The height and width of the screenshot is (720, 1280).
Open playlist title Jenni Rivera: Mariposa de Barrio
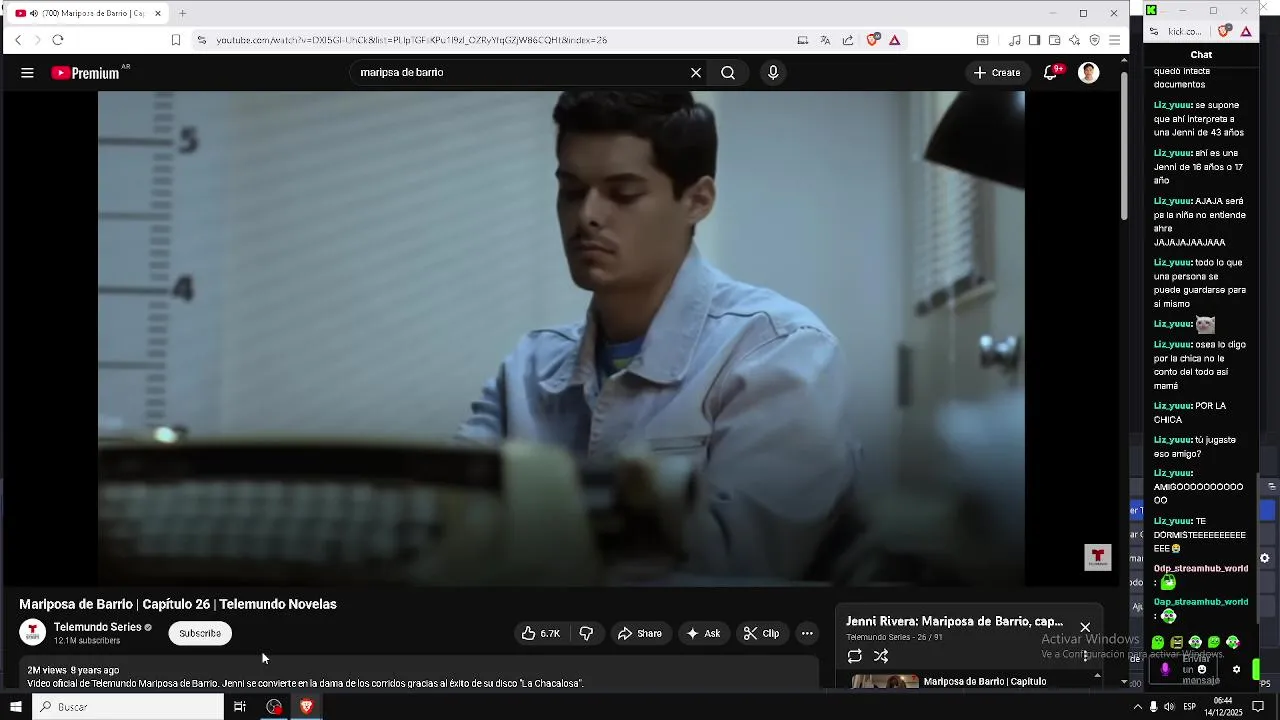954,621
